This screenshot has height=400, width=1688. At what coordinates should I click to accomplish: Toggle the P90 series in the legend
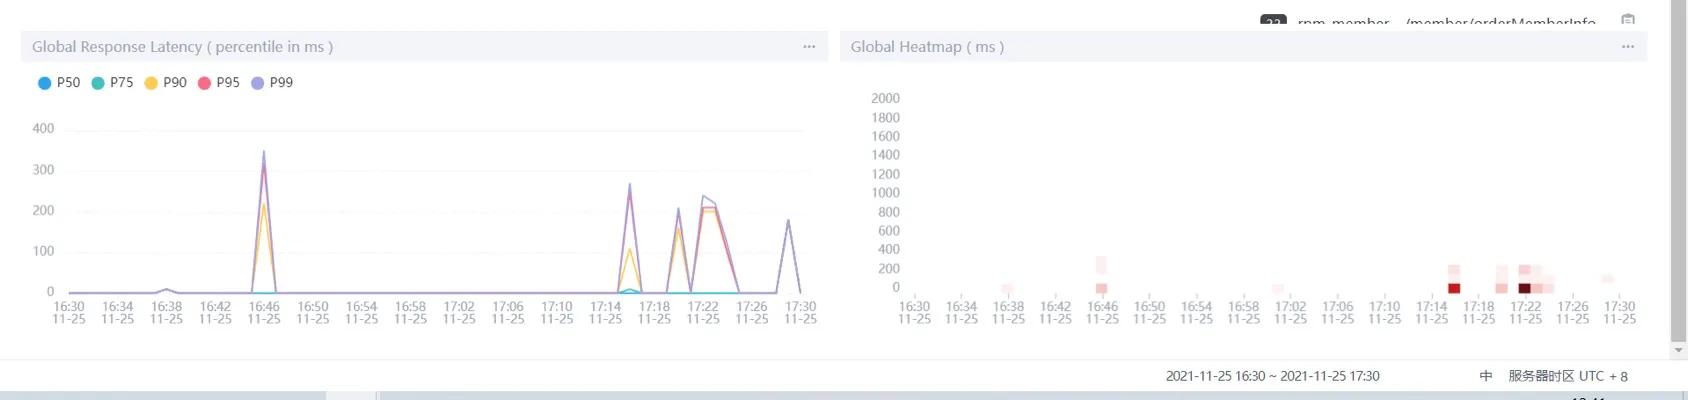166,83
